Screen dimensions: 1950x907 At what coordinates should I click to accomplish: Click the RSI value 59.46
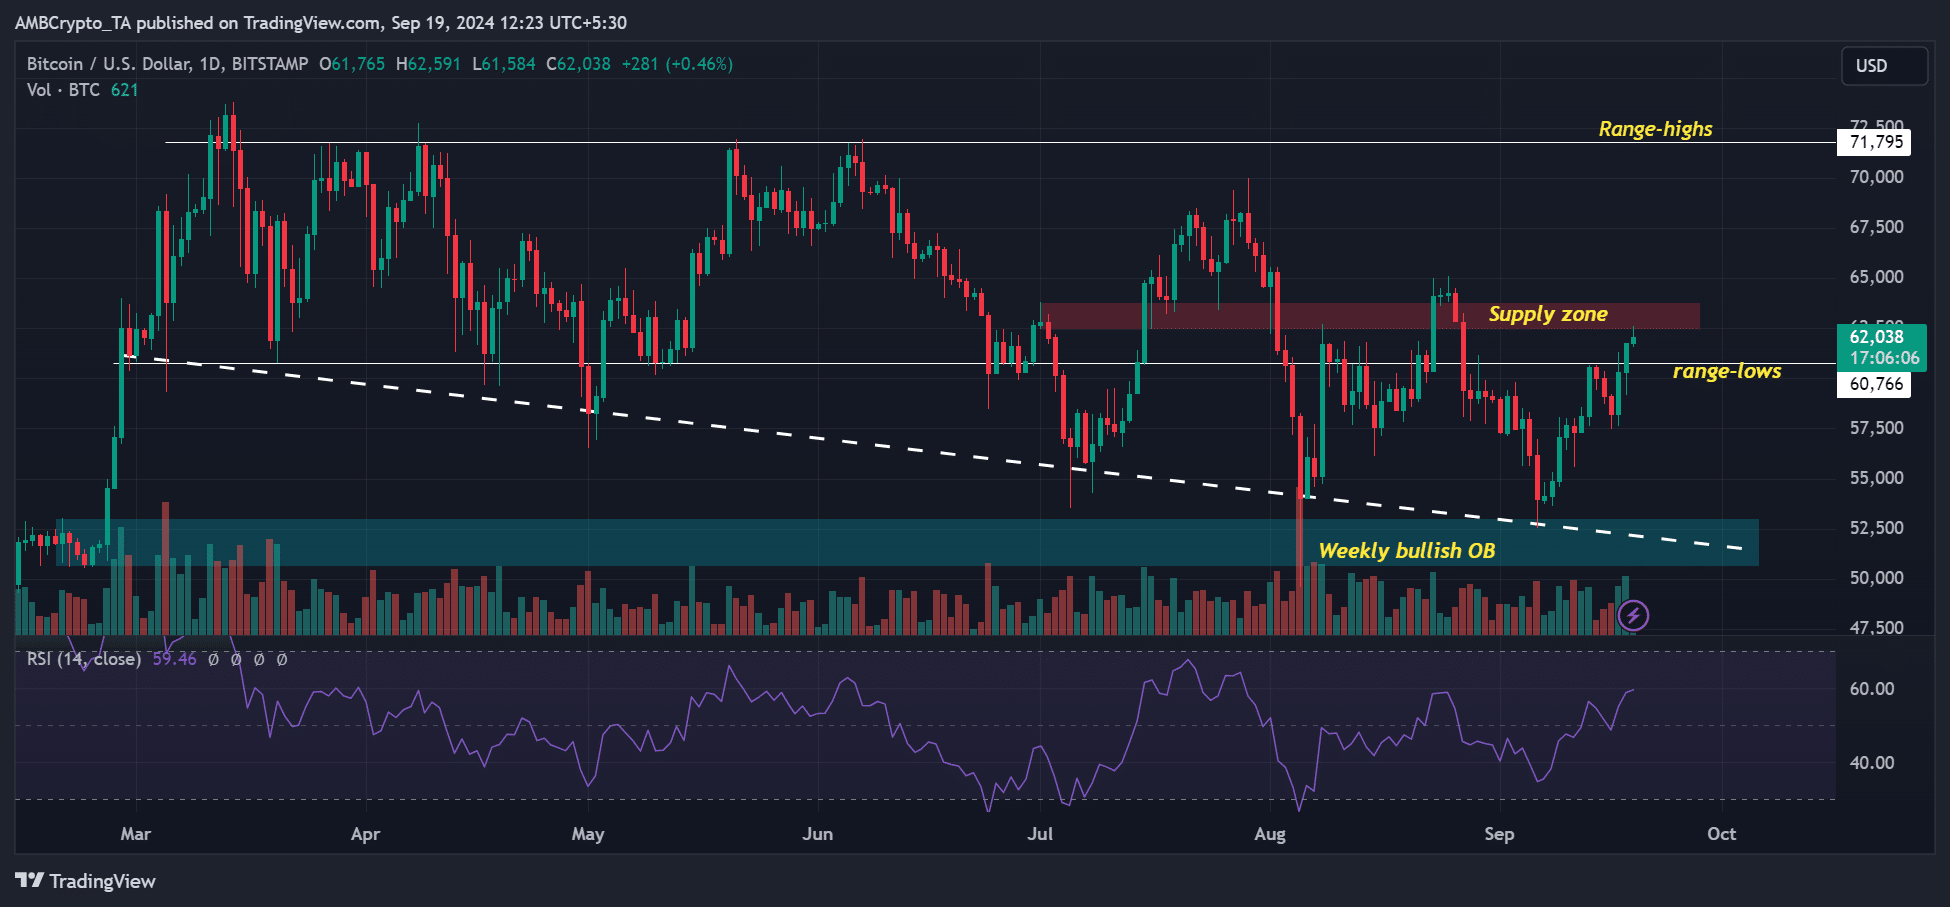click(x=175, y=659)
